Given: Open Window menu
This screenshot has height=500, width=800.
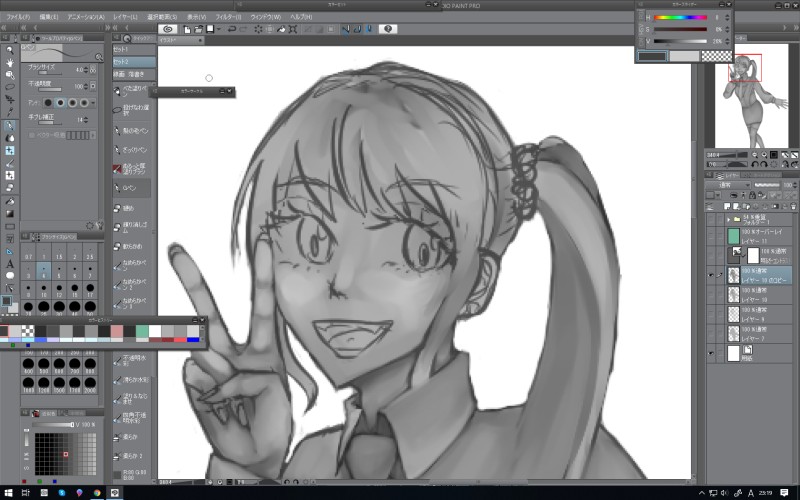Looking at the screenshot, I should (266, 17).
